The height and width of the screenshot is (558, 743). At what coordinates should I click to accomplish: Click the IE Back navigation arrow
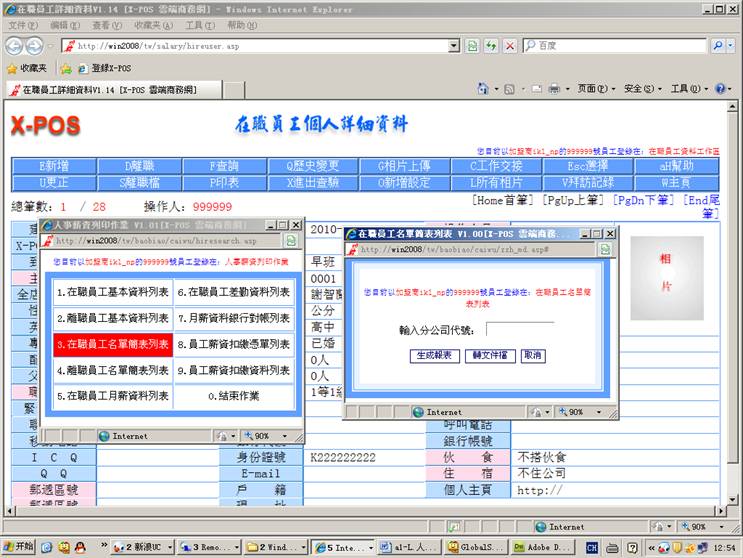pos(13,46)
